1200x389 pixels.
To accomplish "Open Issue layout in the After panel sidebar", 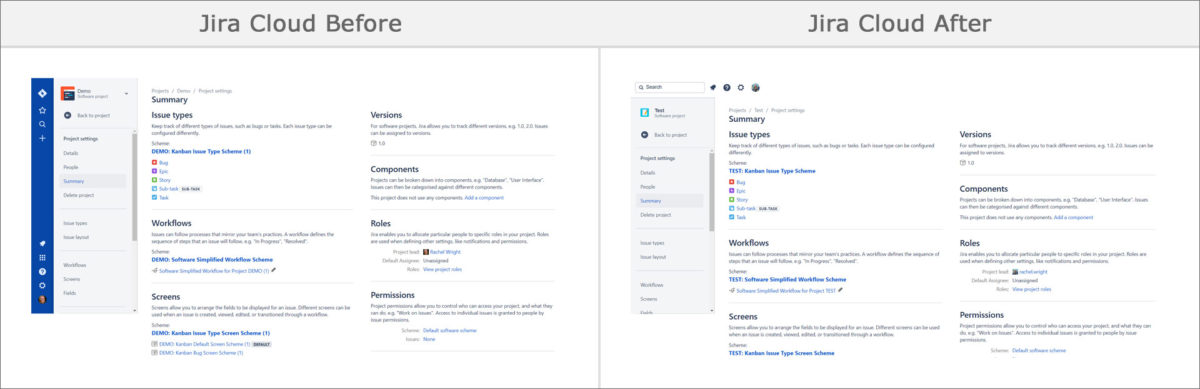I will (652, 257).
